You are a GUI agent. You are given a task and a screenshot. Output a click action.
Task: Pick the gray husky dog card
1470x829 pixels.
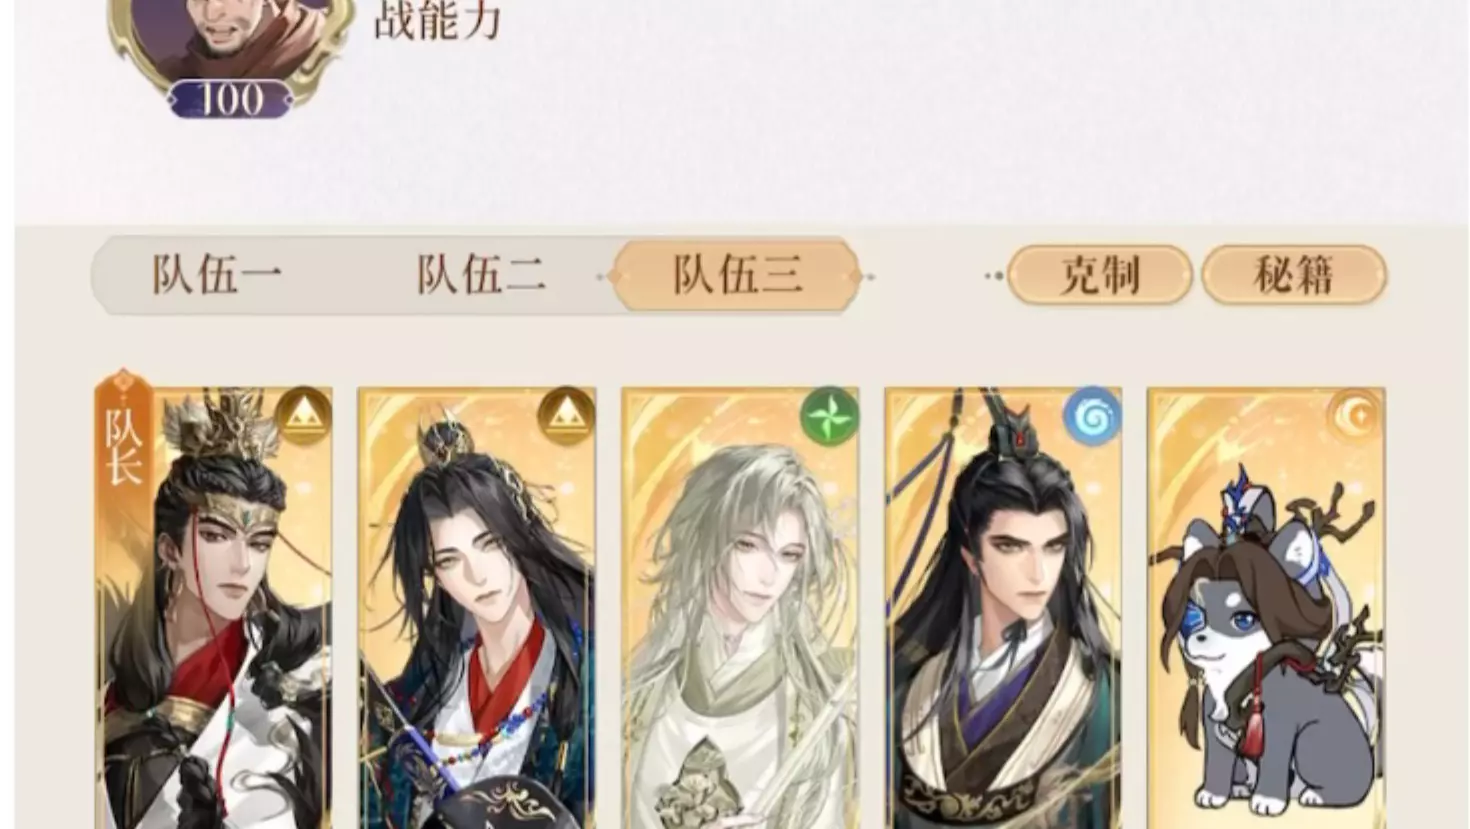point(1266,608)
